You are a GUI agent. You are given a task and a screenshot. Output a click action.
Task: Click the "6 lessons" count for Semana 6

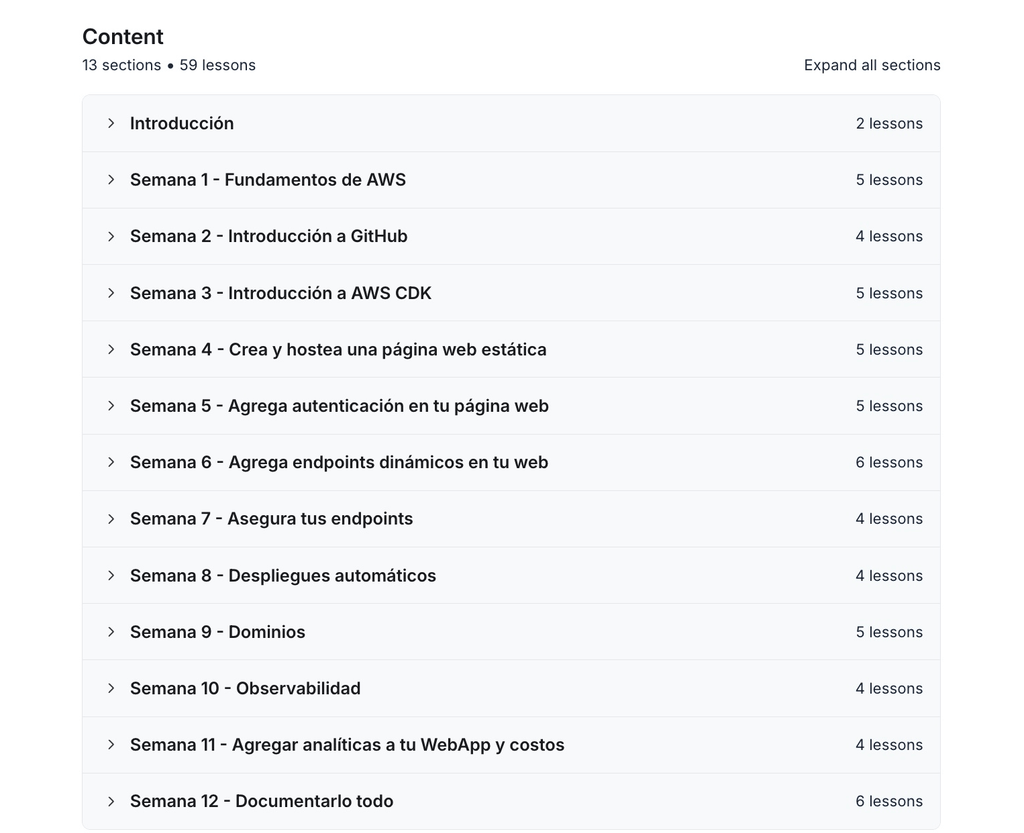(889, 462)
